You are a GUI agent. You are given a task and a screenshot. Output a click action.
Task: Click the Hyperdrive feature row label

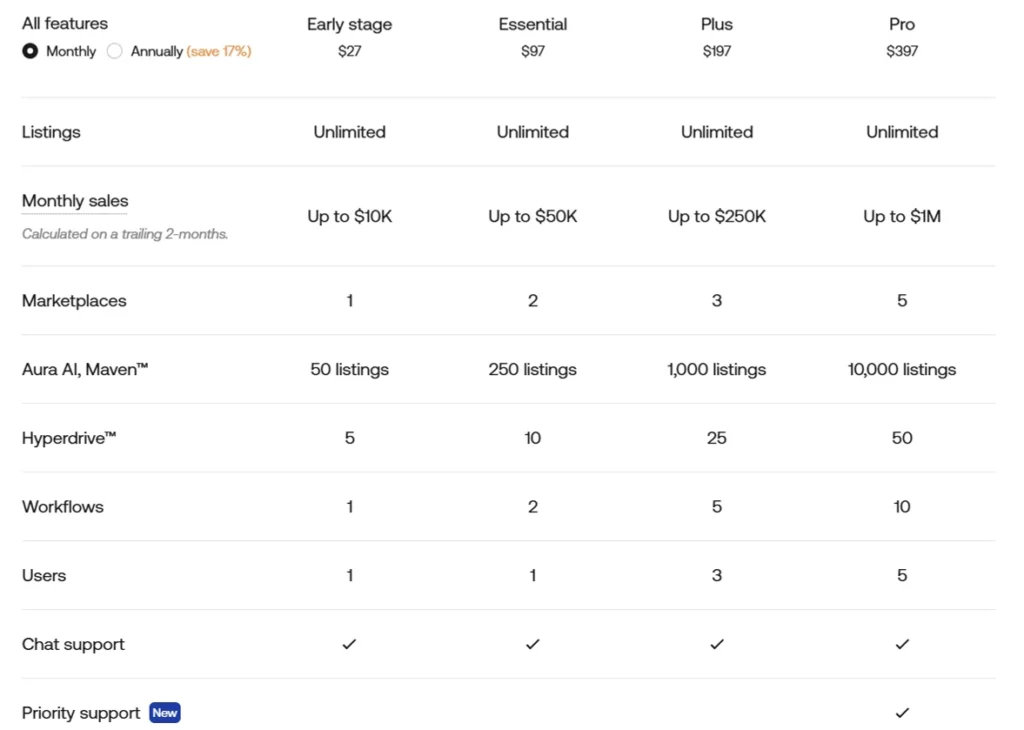68,437
